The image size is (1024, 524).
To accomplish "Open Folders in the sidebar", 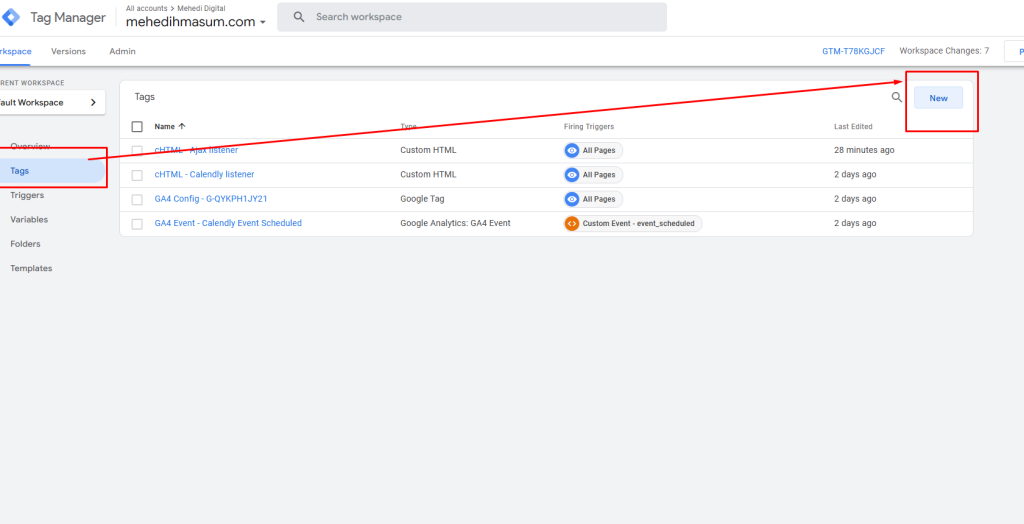I will tap(25, 244).
